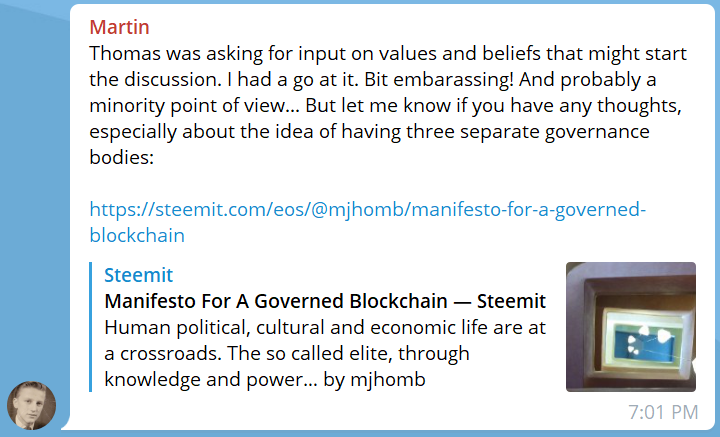This screenshot has height=437, width=720.
Task: Open Martin's profile avatar photo
Action: pos(31,405)
